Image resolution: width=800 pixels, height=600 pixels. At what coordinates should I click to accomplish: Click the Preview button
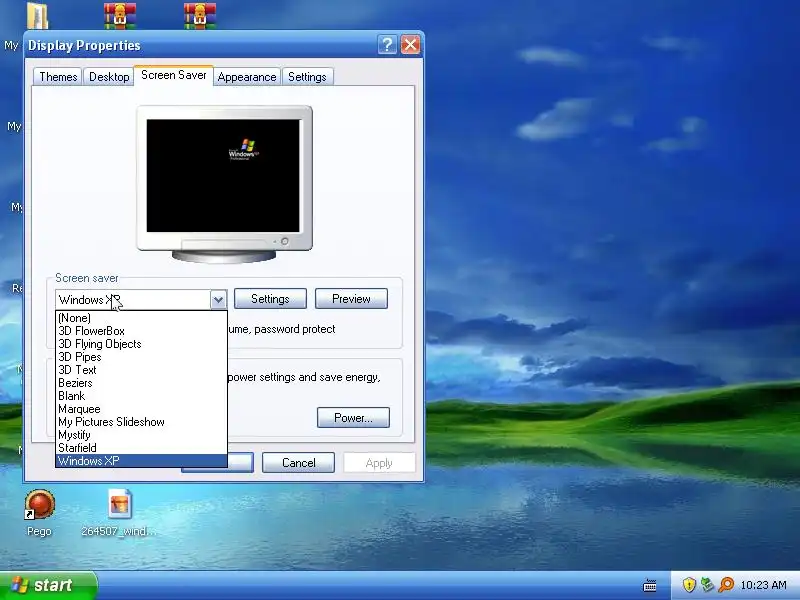[351, 298]
